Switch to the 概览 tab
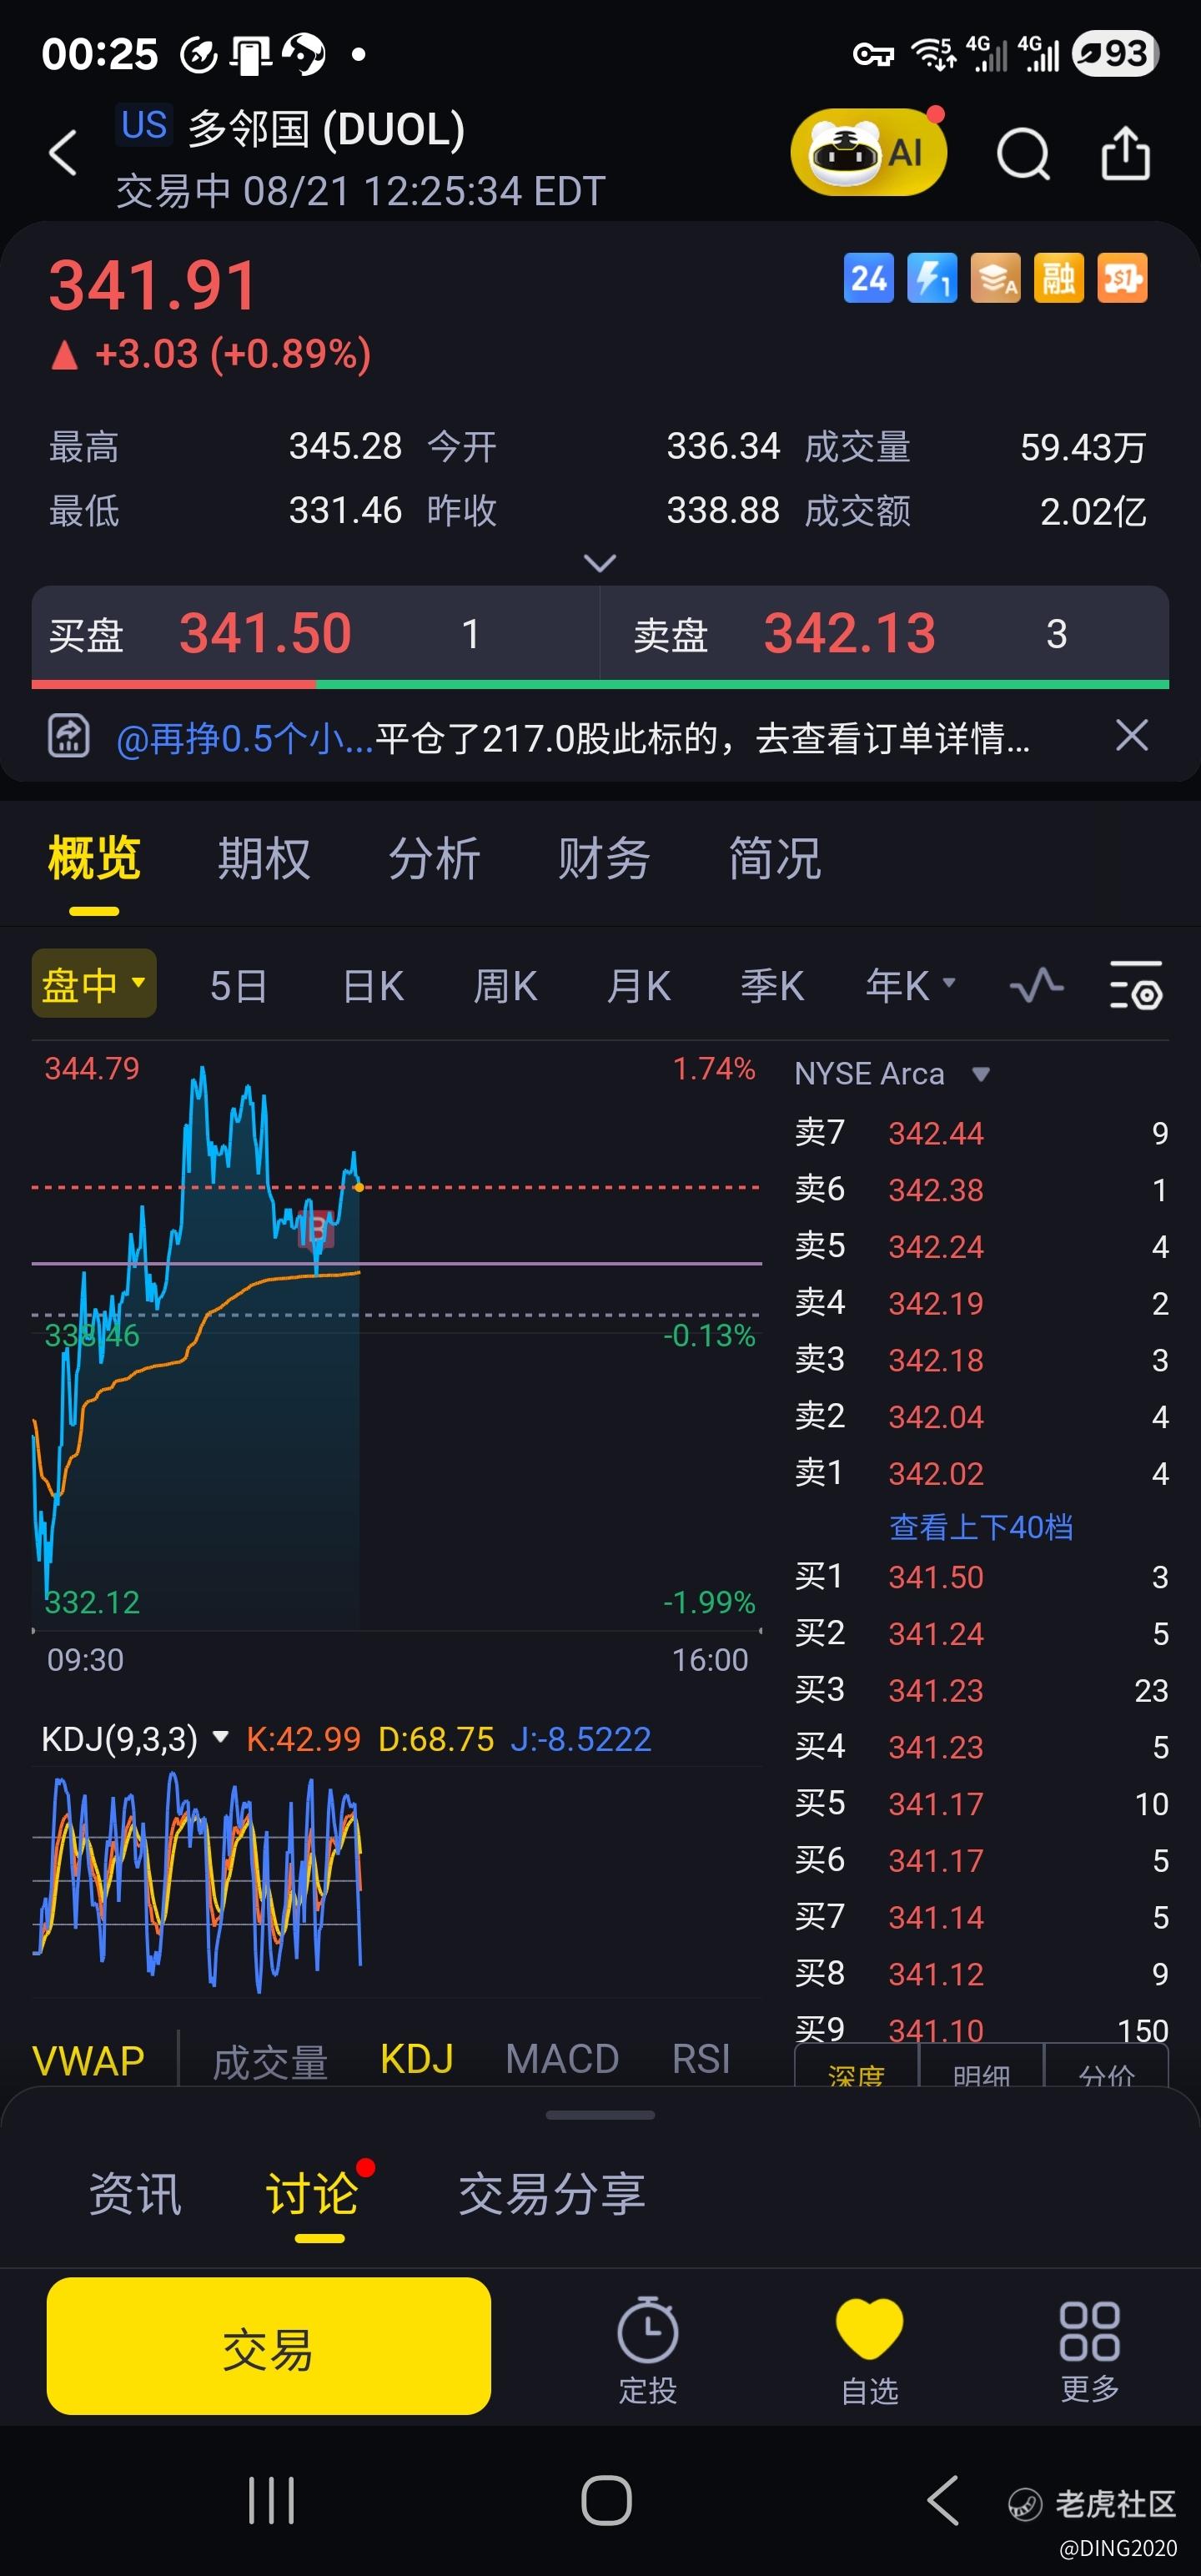Screen dimensions: 1201x2576 [x=94, y=859]
